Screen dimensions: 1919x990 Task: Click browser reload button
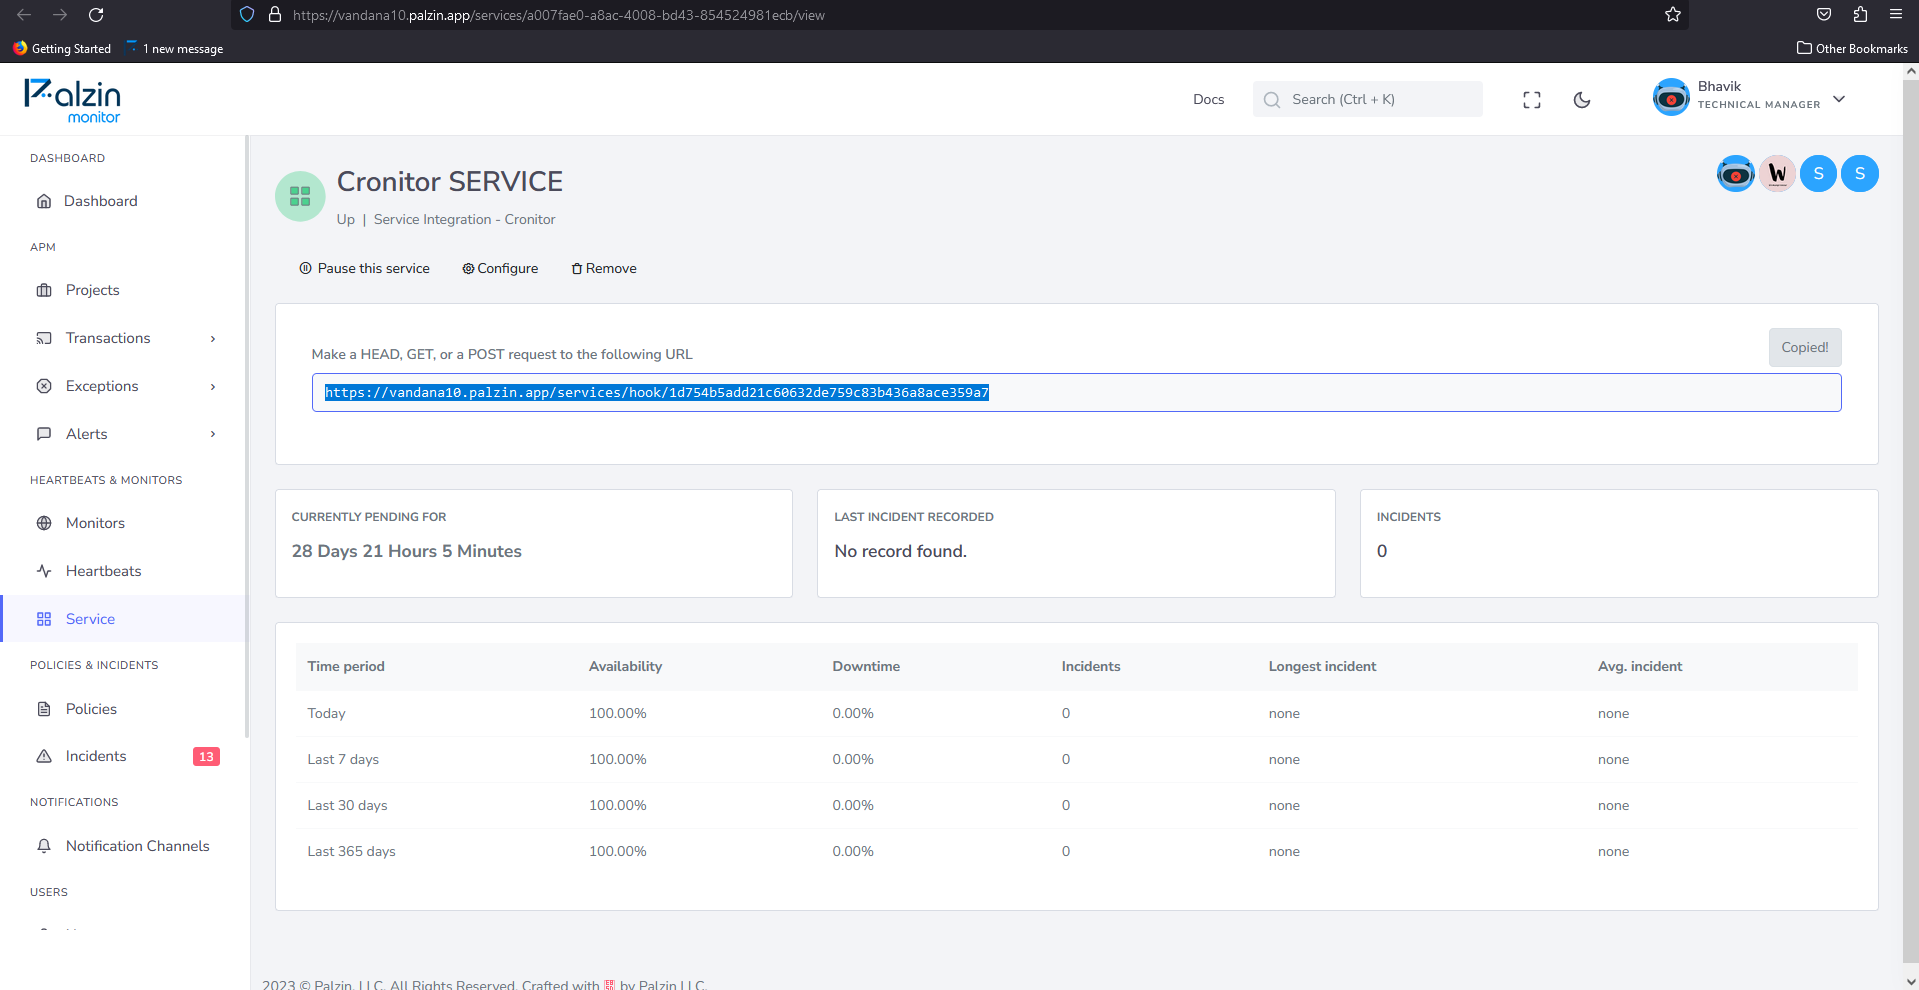pyautogui.click(x=96, y=15)
